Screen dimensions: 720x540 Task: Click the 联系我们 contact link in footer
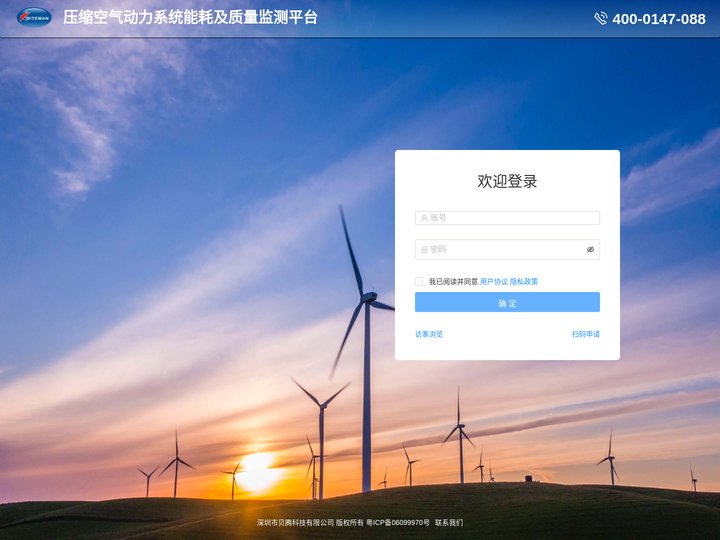449,523
